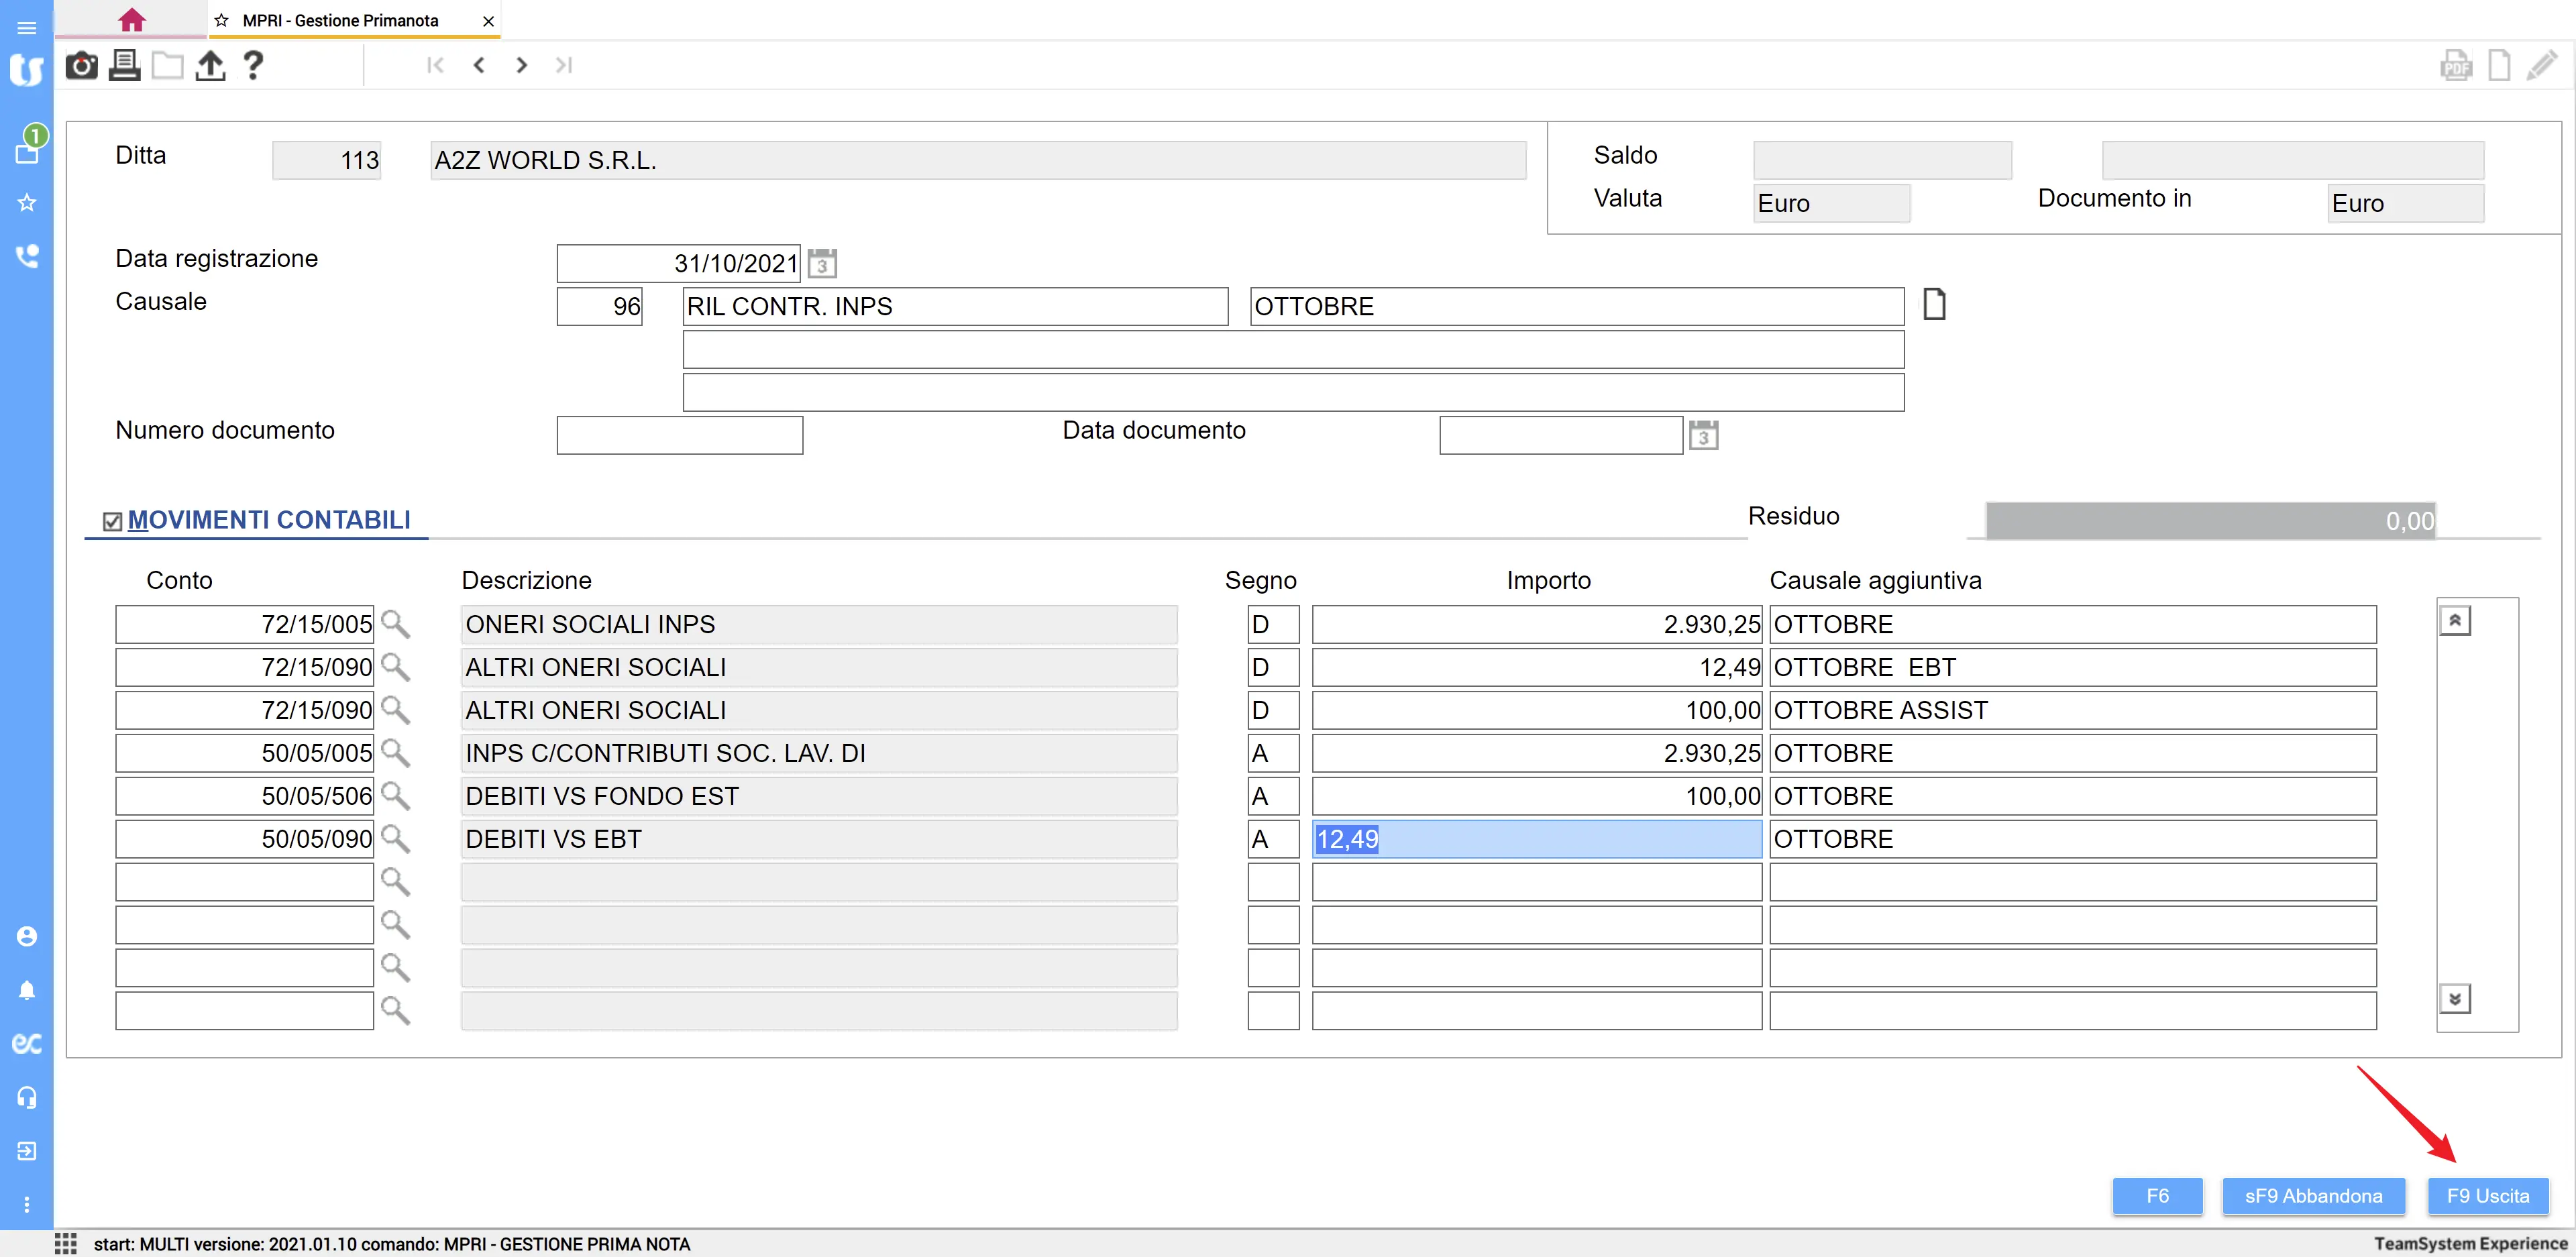Viewport: 2576px width, 1257px height.
Task: Click notification bell in left sidebar
Action: point(27,990)
